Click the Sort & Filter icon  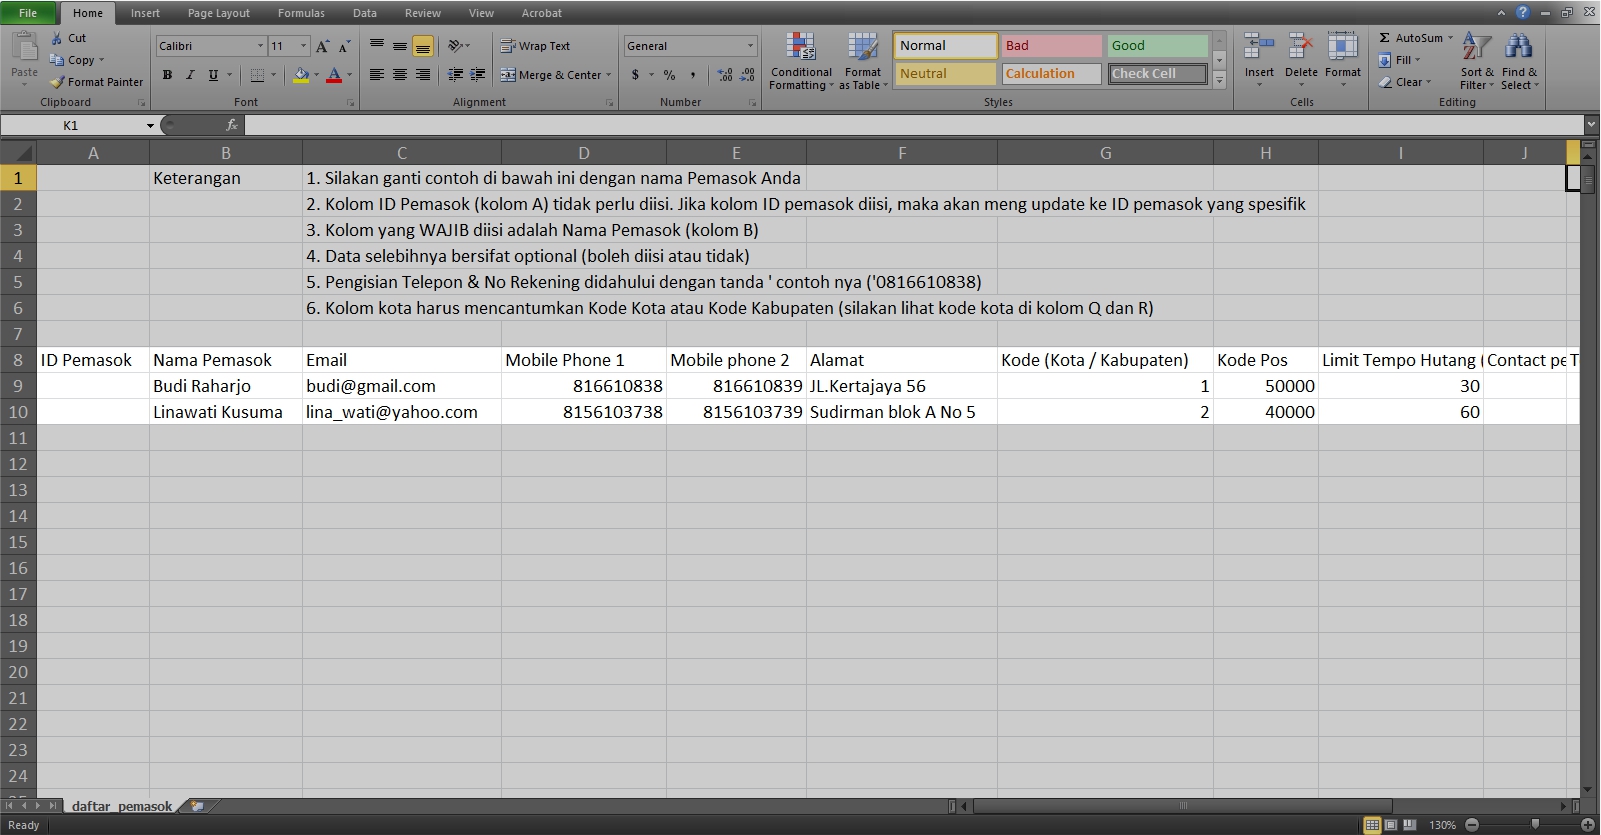[1476, 46]
